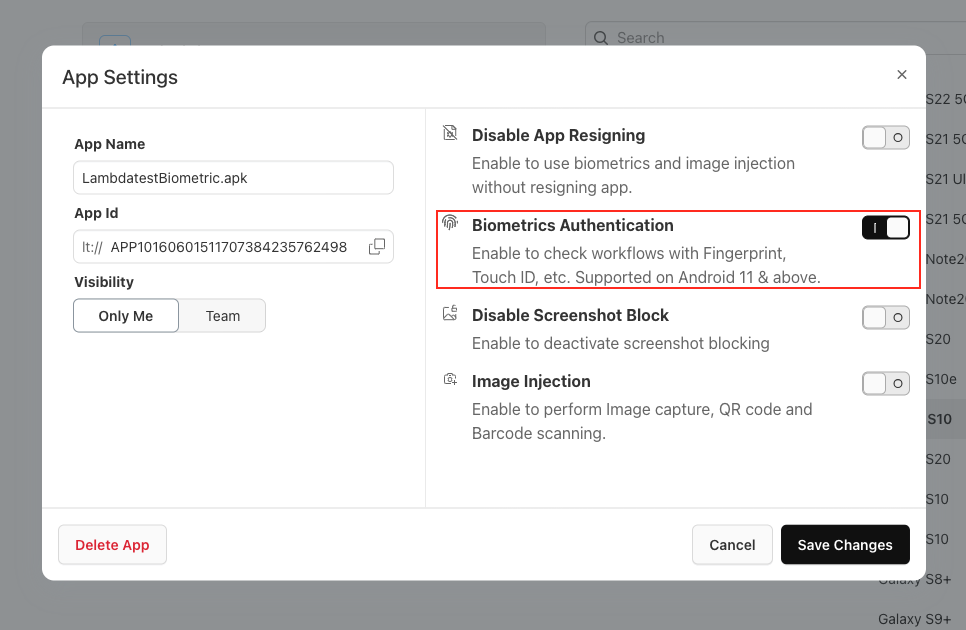Edit the App Name text field
This screenshot has height=630, width=966.
click(x=233, y=178)
